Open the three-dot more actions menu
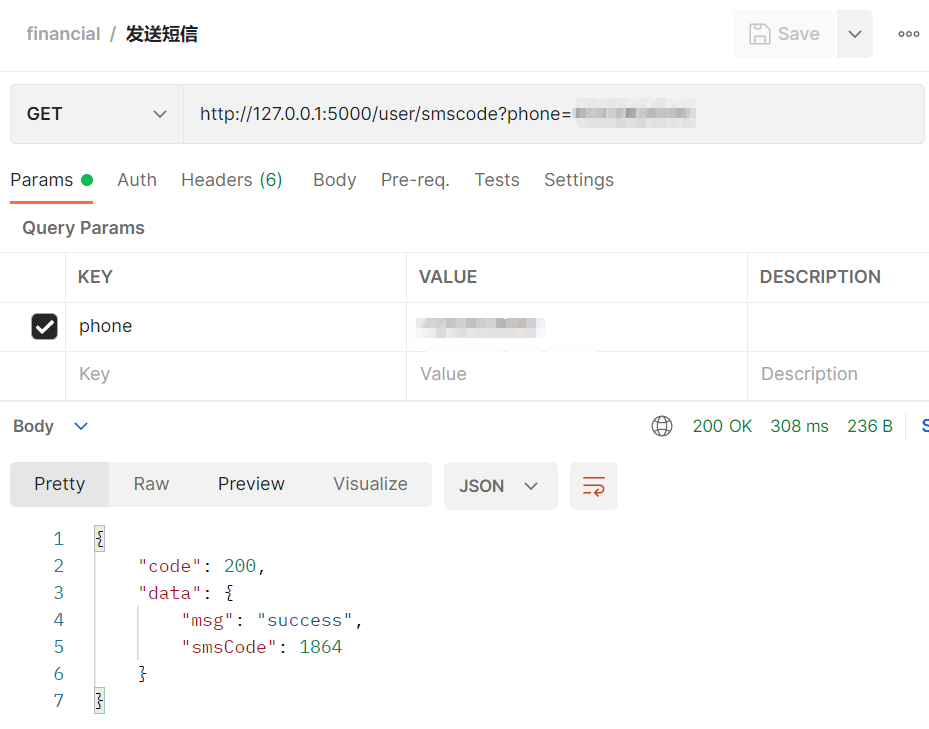The height and width of the screenshot is (729, 929). tap(908, 34)
